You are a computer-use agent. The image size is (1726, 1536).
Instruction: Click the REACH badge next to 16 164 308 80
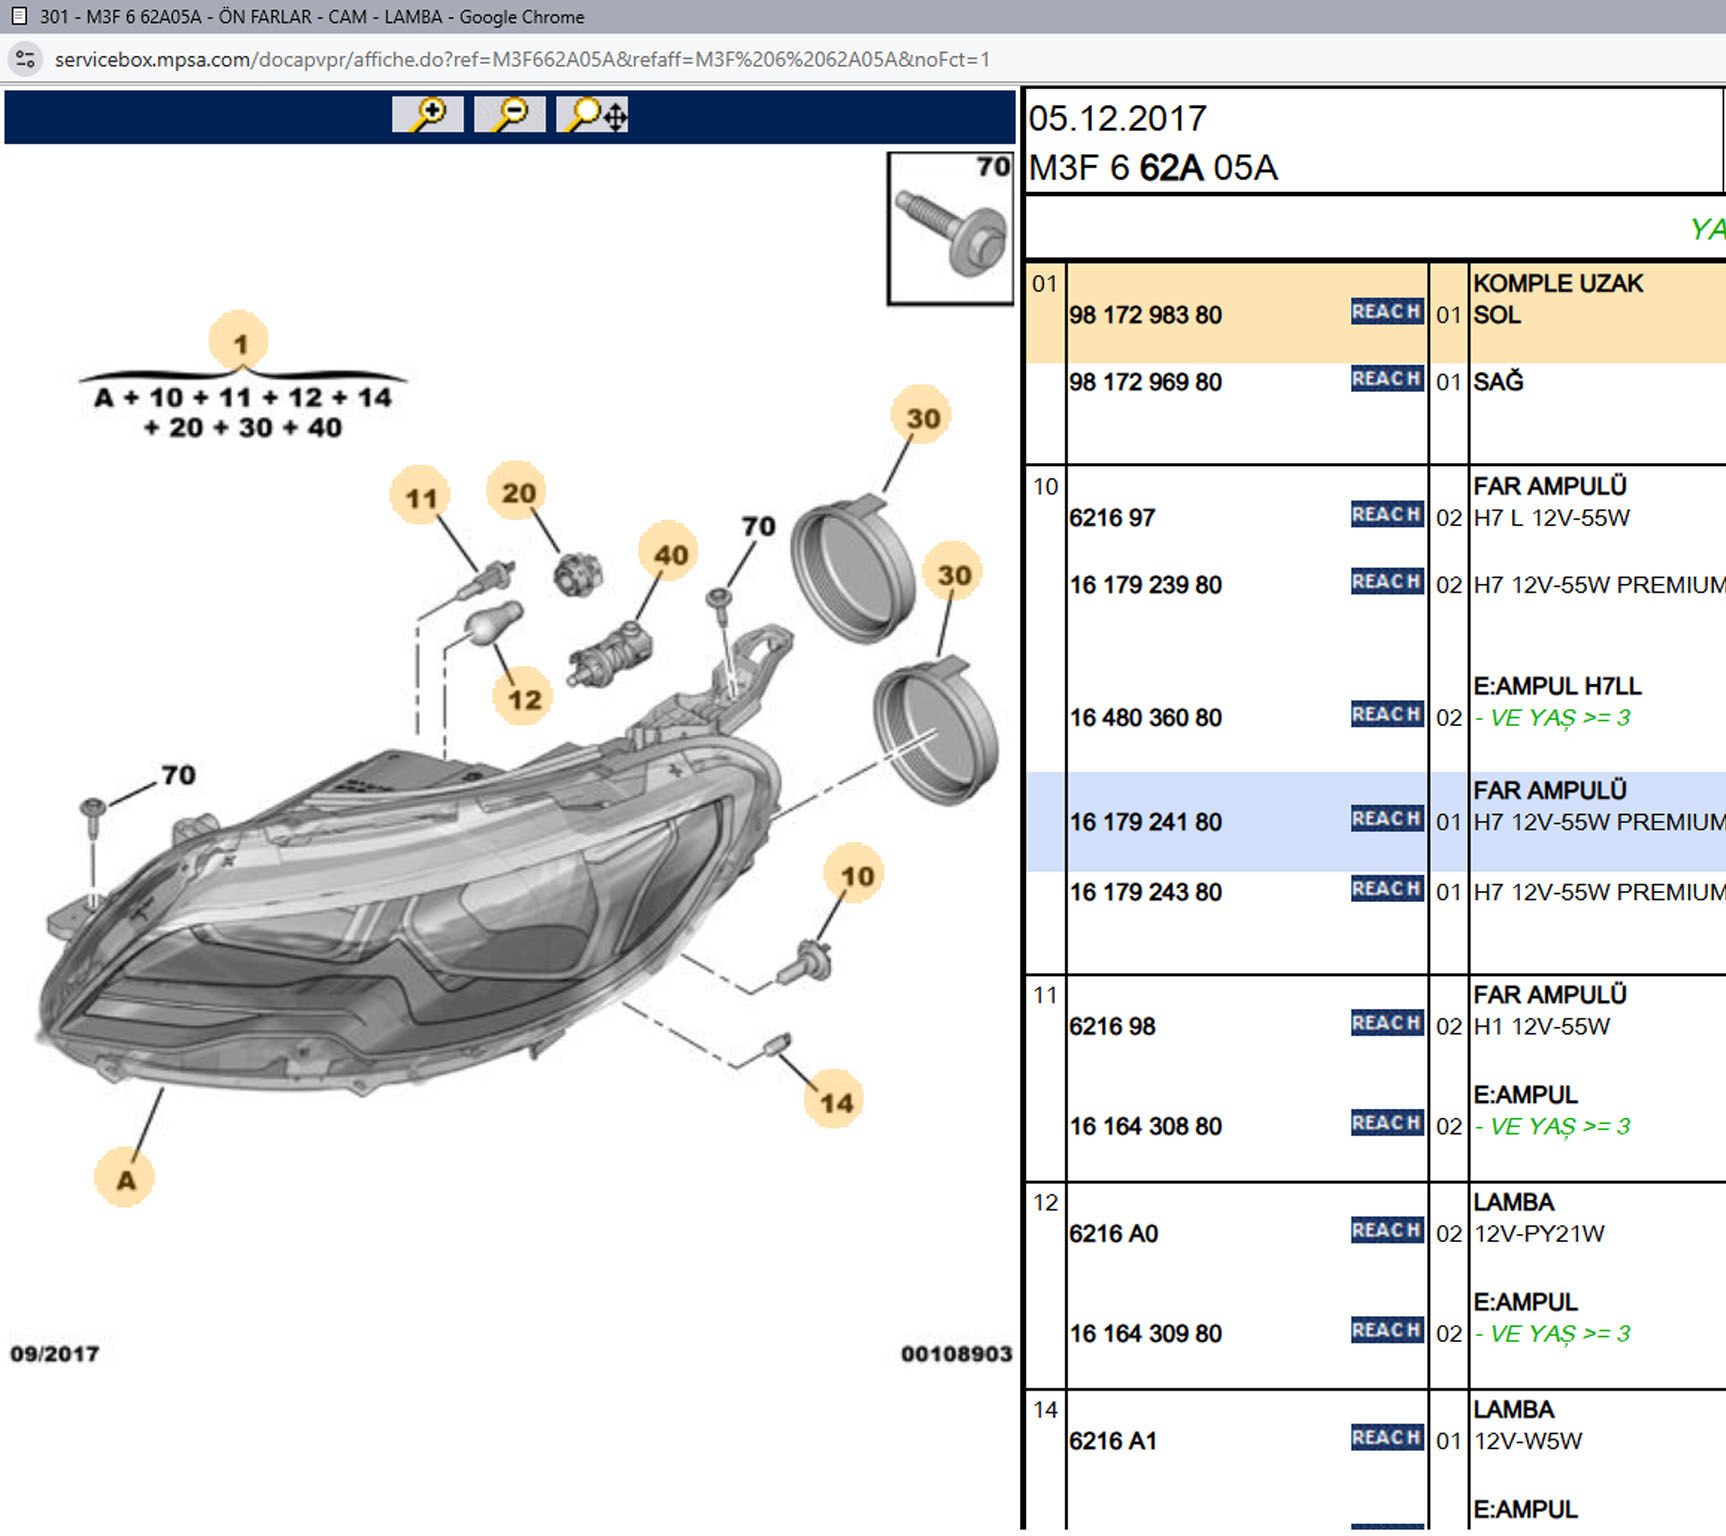(1386, 1124)
